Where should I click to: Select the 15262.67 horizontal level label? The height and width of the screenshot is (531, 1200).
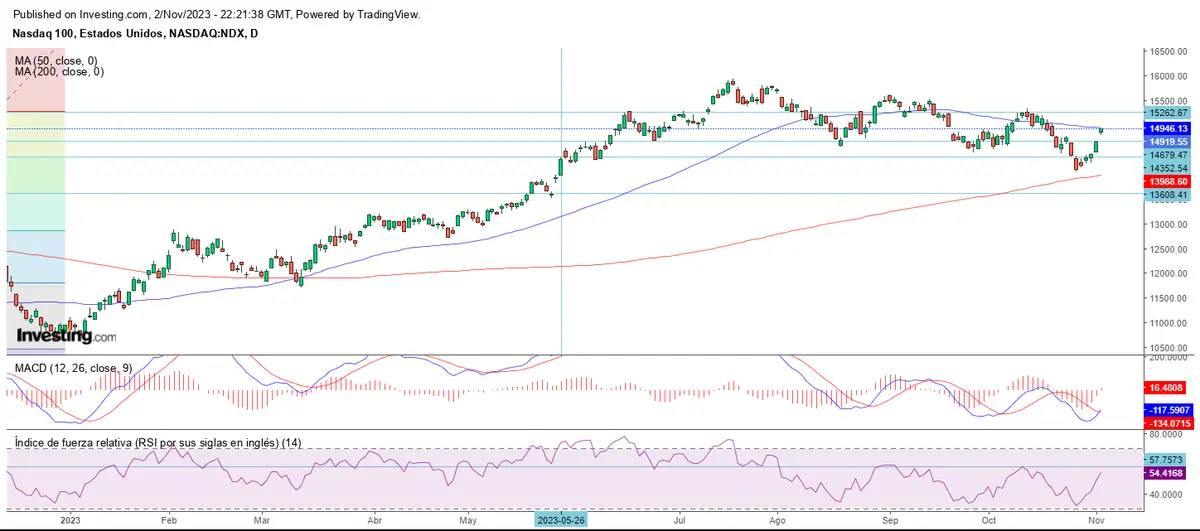(x=1167, y=113)
